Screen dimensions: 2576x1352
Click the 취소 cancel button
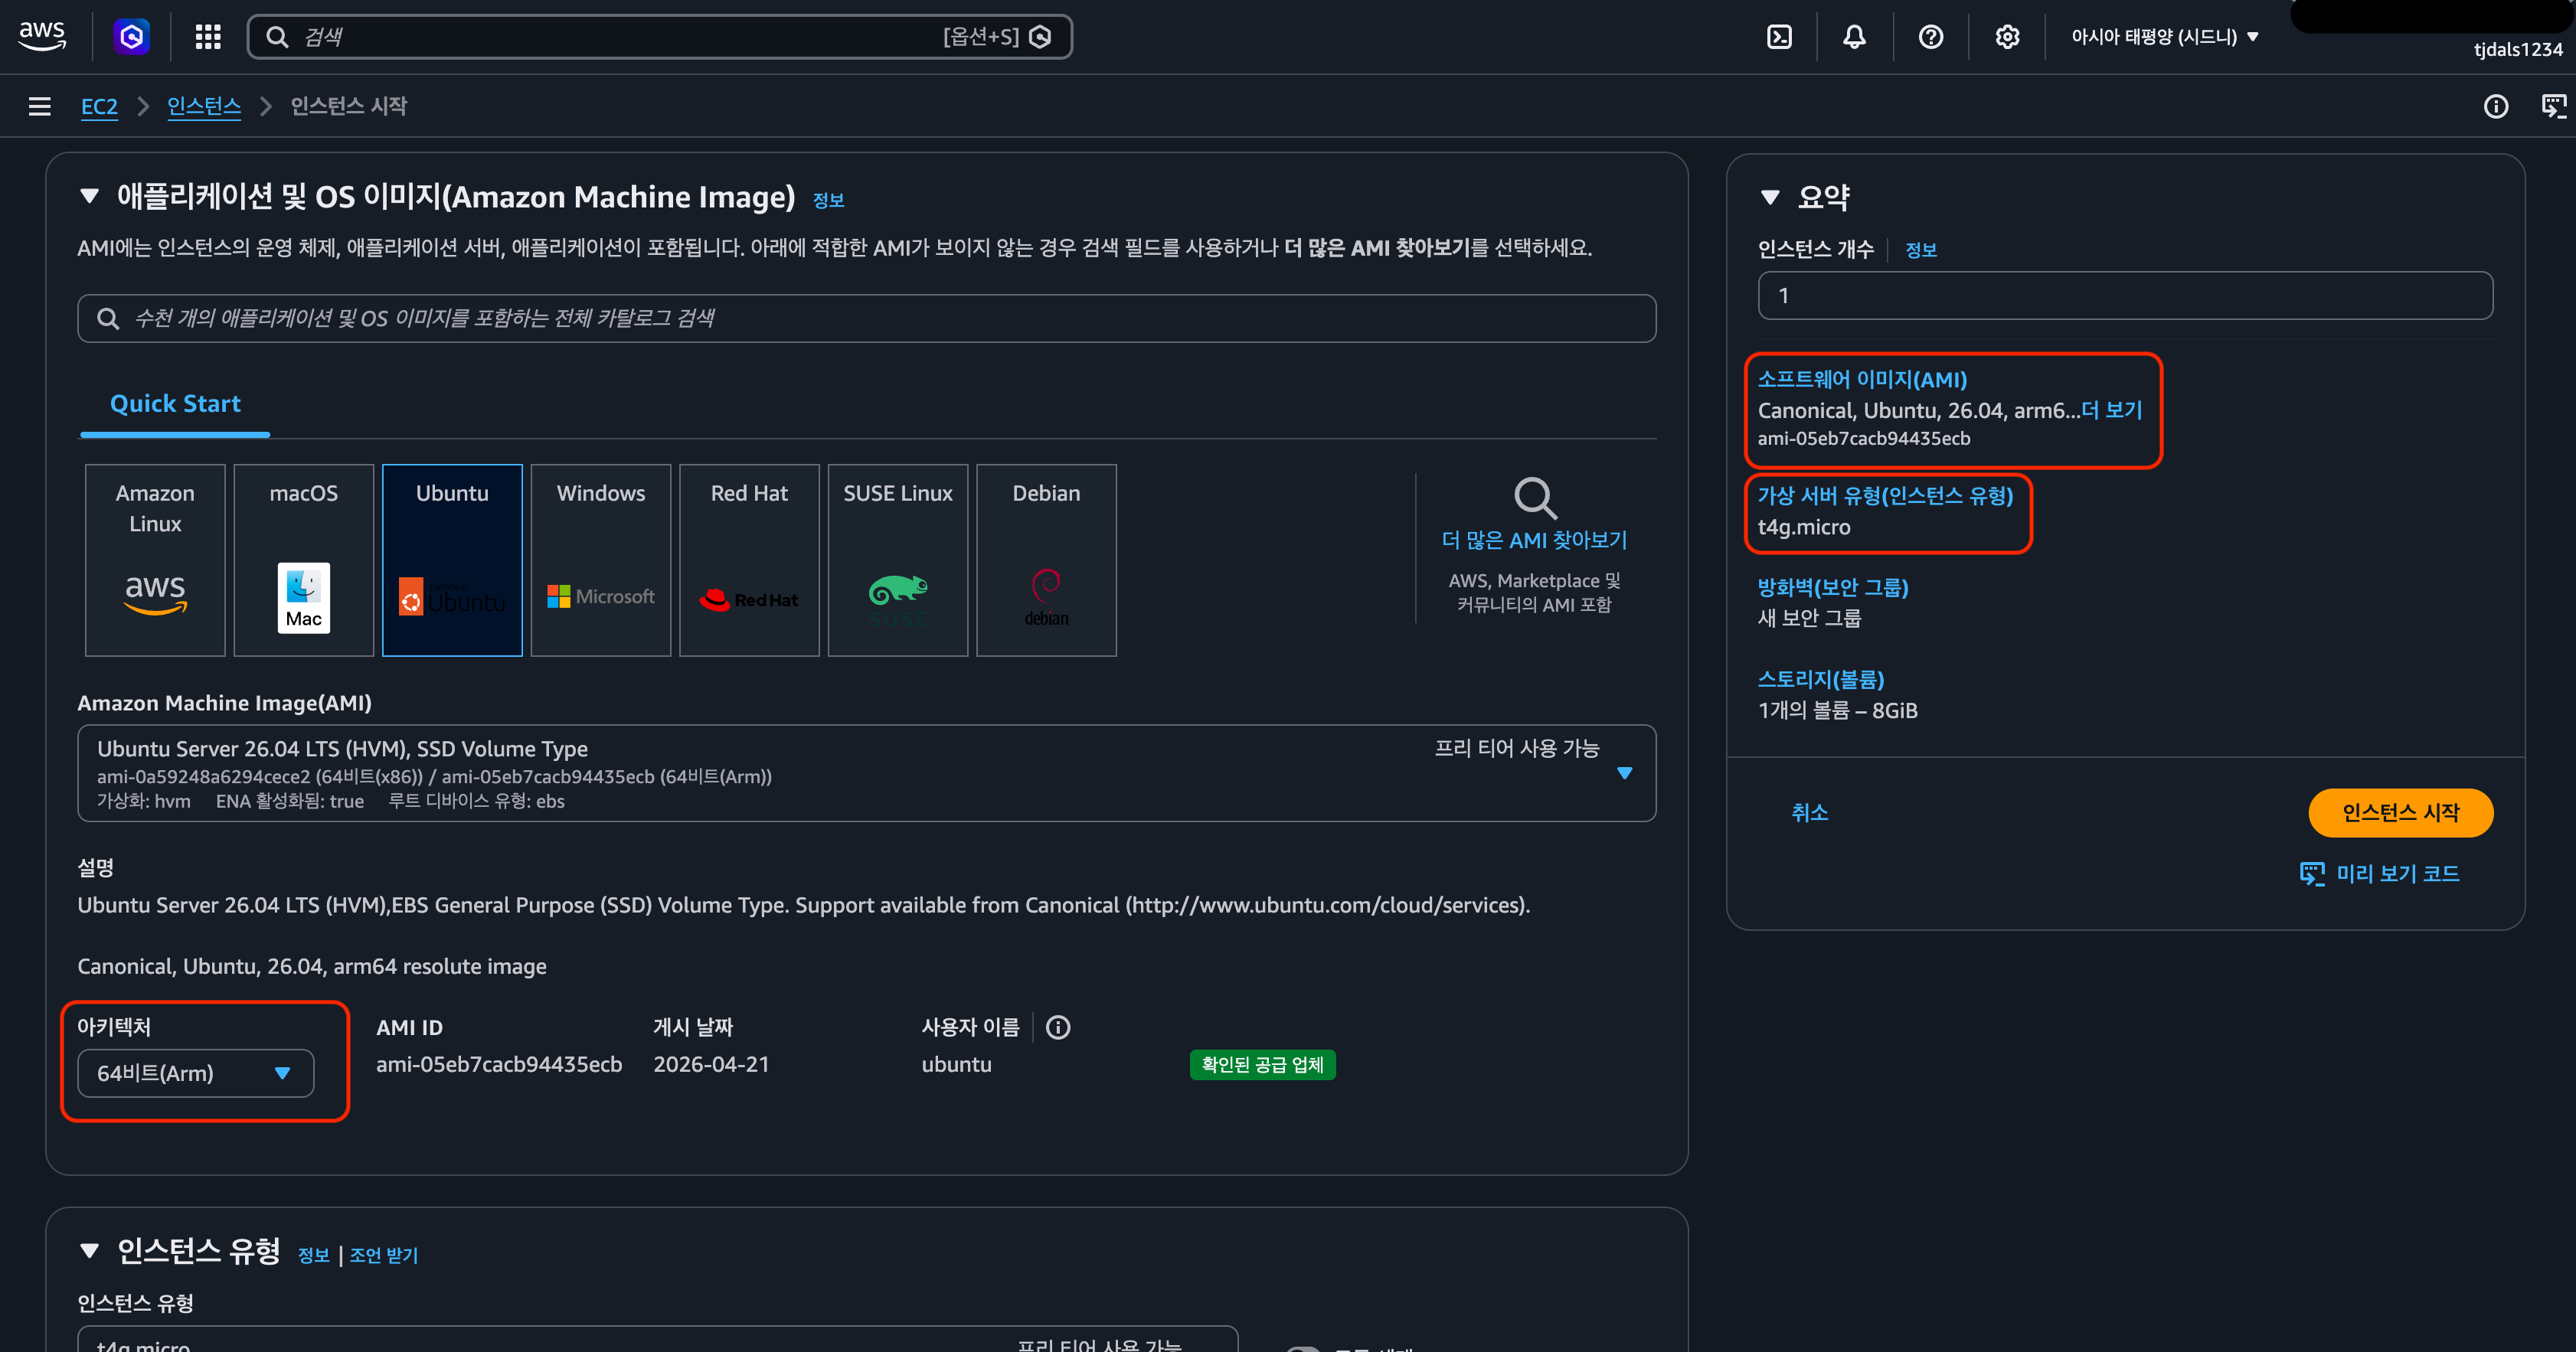tap(1809, 813)
